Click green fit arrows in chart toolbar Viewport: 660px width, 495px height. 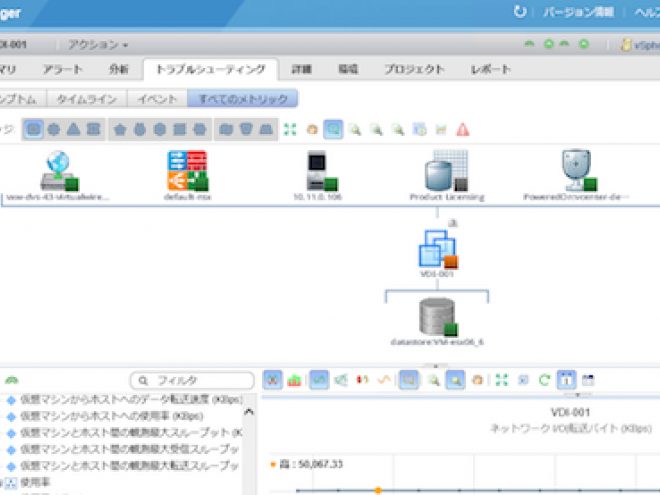click(x=501, y=381)
